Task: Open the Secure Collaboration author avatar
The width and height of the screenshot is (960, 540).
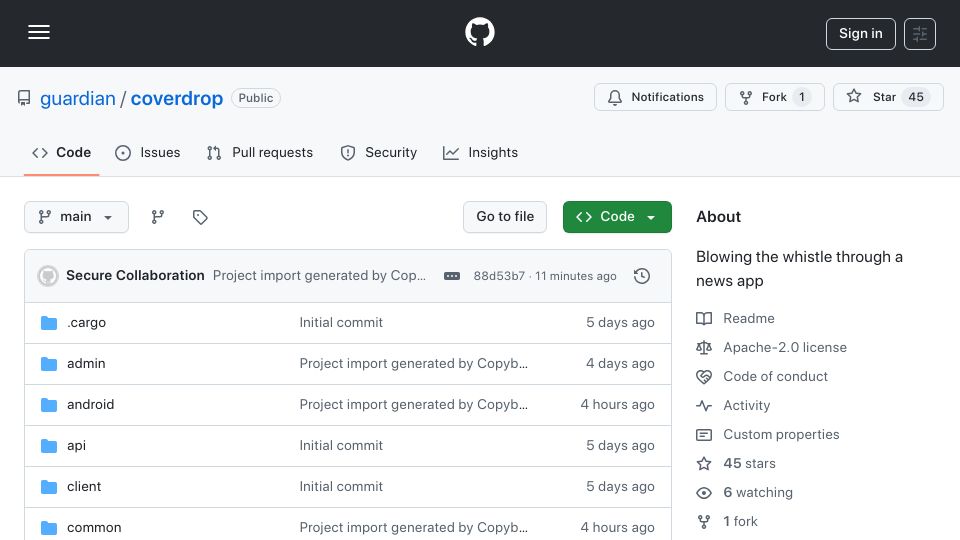Action: pyautogui.click(x=48, y=276)
